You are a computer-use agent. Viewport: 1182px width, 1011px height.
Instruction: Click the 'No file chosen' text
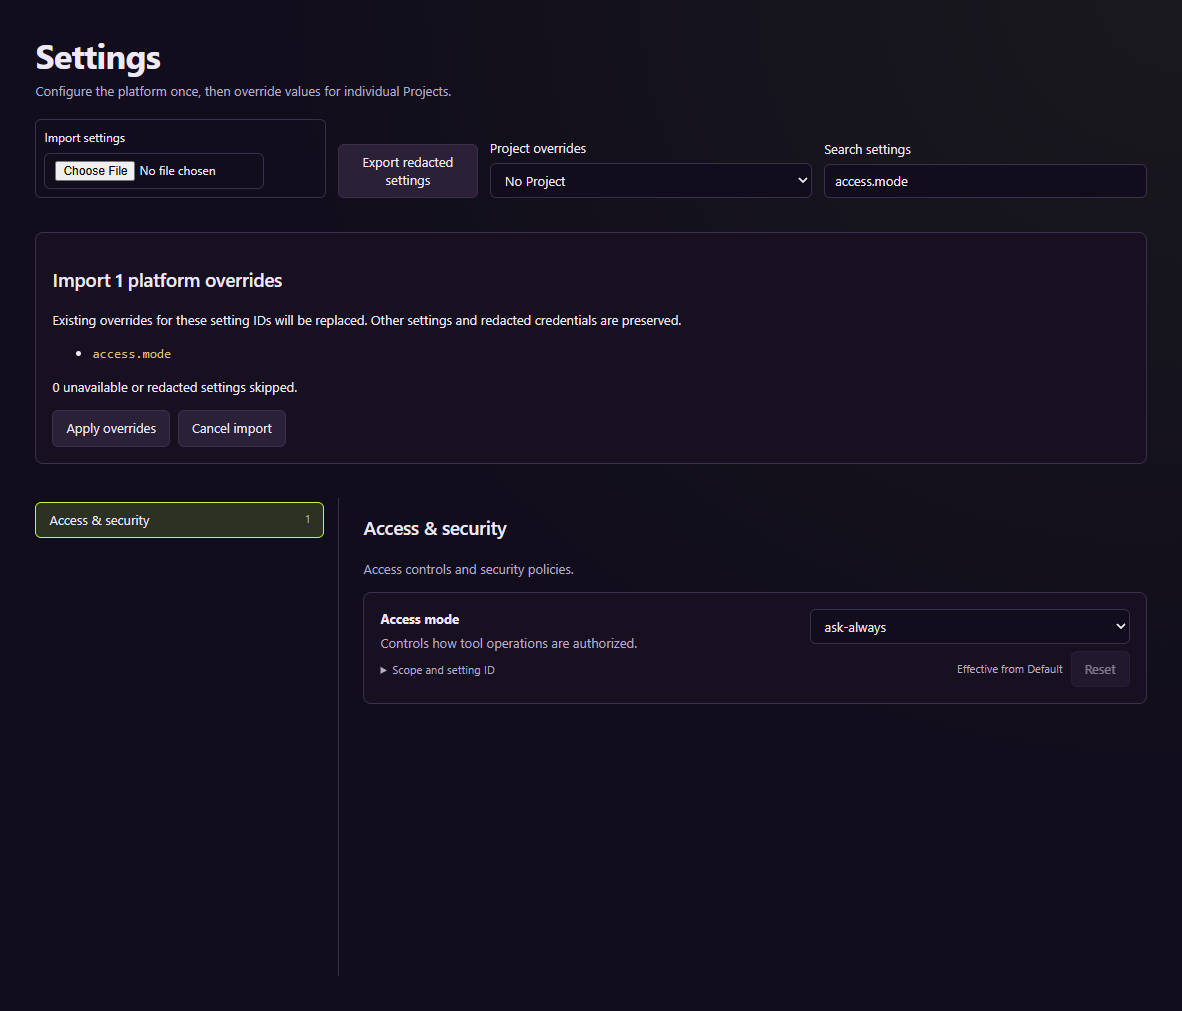tap(177, 171)
